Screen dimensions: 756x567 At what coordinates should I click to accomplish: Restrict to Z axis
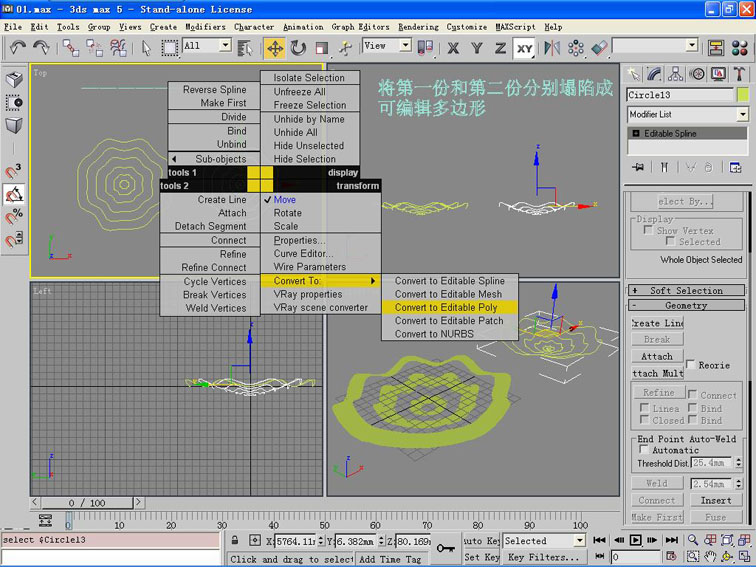[x=500, y=48]
